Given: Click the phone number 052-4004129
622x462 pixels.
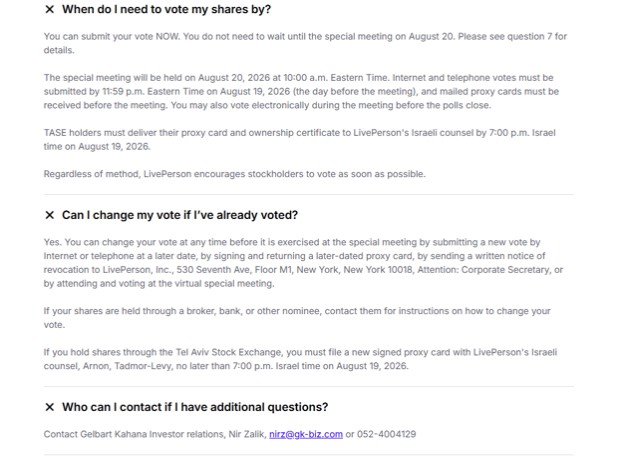Looking at the screenshot, I should coord(386,434).
